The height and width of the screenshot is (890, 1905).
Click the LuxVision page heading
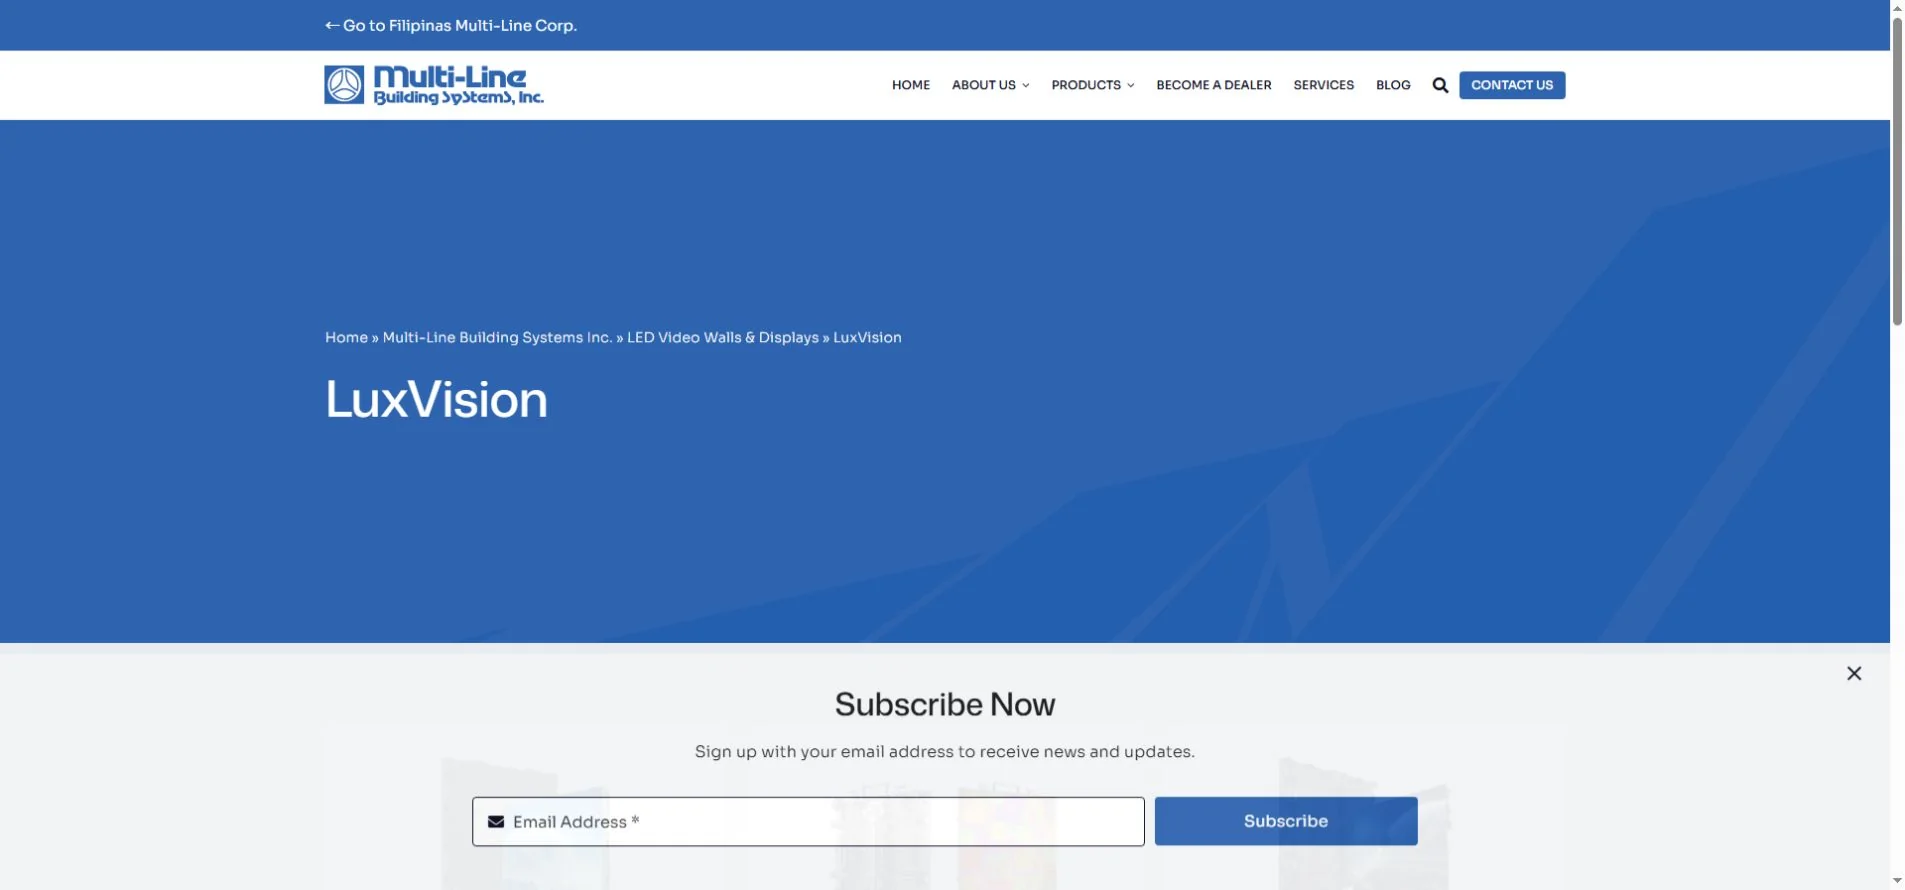[x=436, y=400]
